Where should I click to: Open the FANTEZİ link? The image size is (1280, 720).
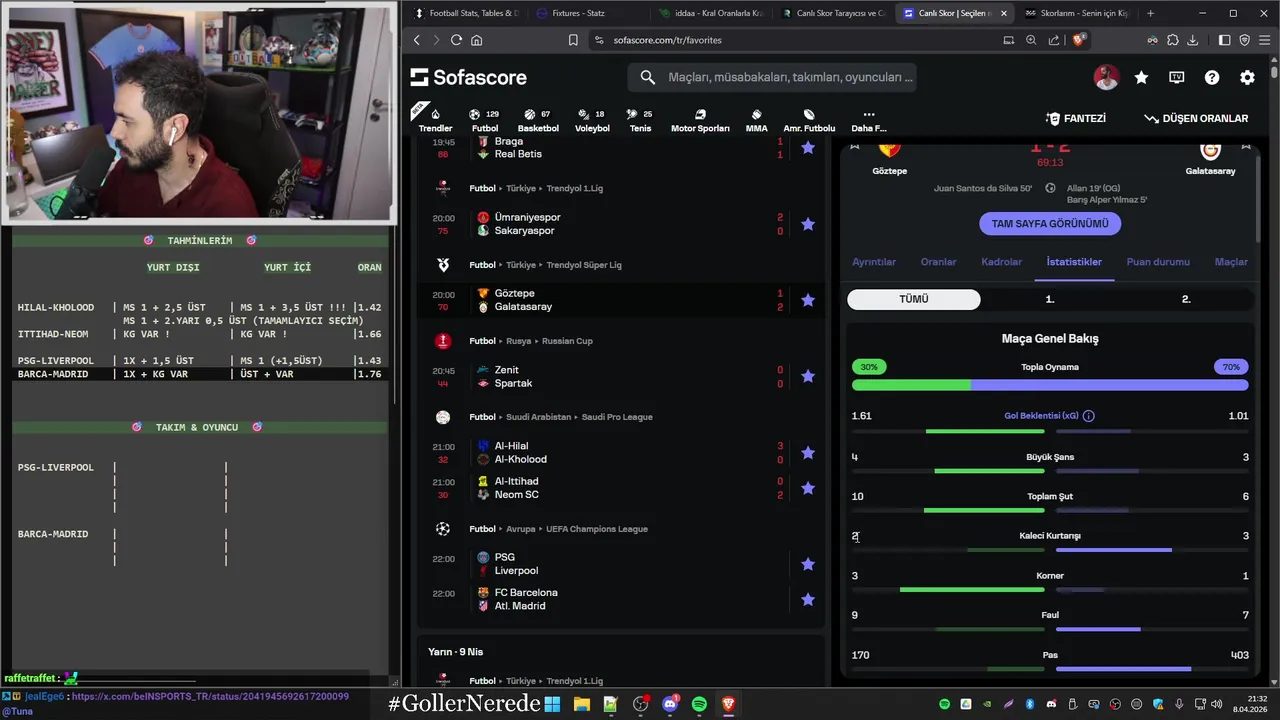coord(1076,118)
